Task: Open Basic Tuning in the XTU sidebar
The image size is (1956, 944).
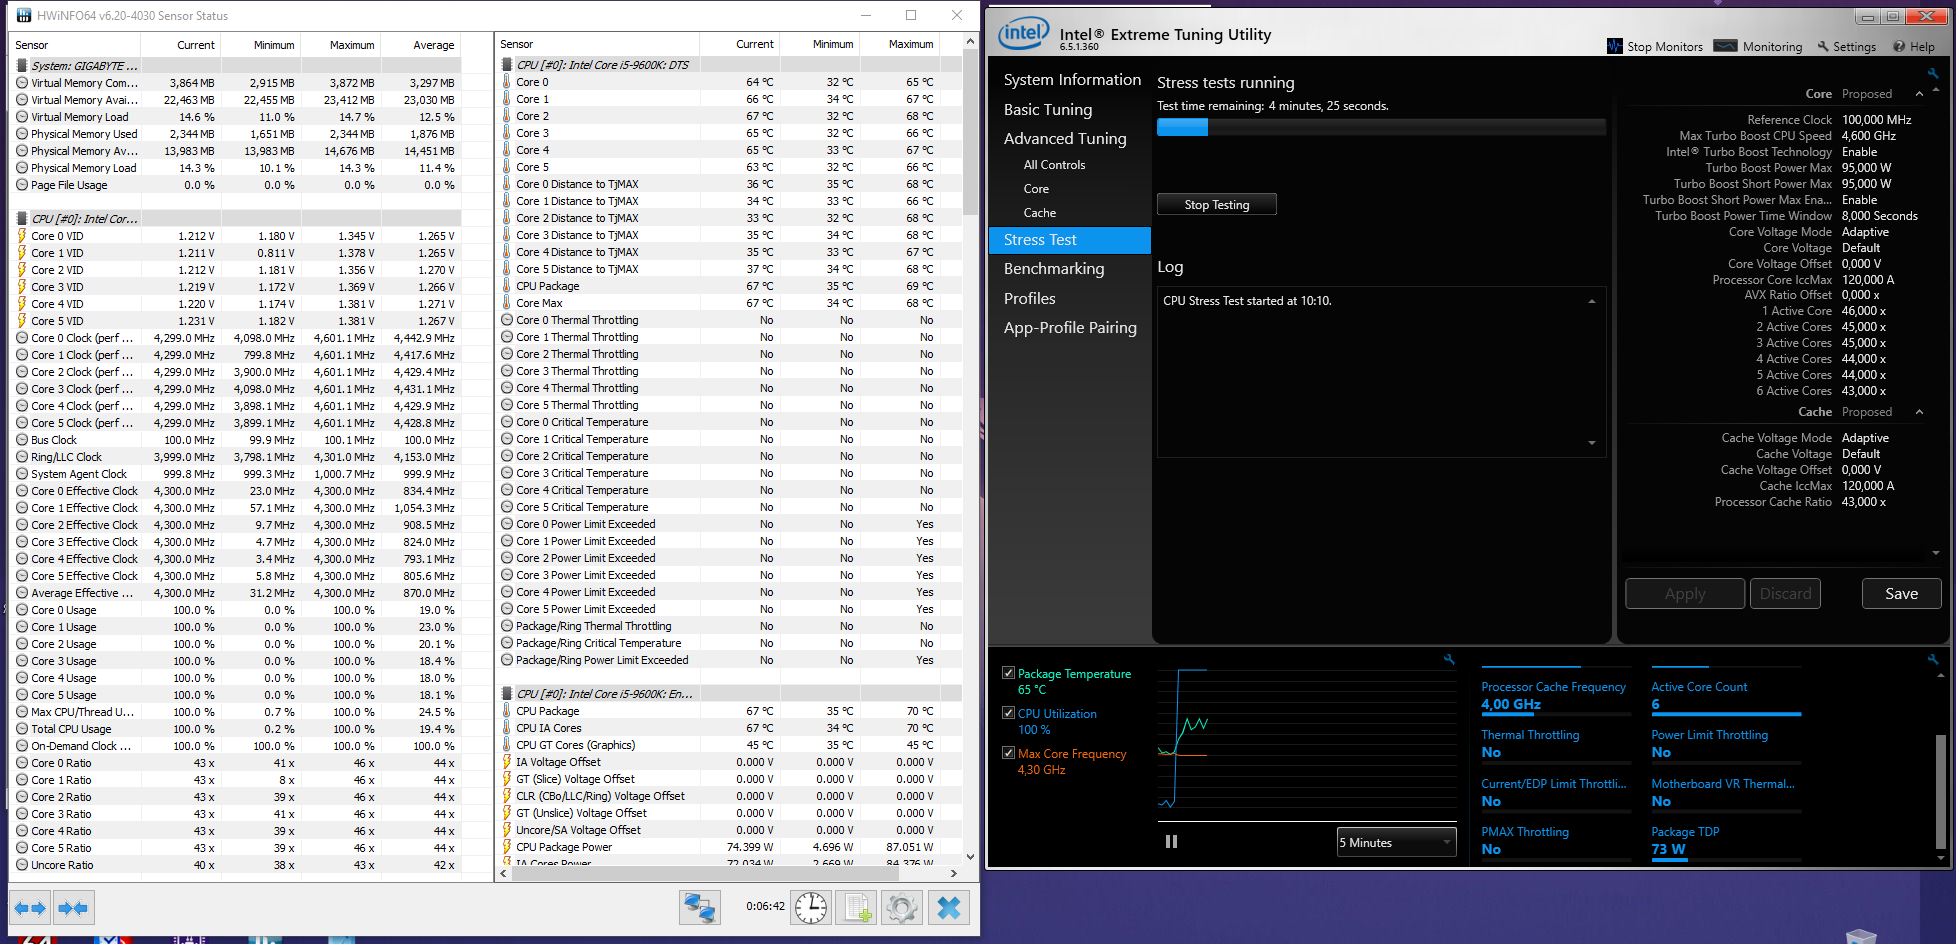Action: pyautogui.click(x=1048, y=110)
